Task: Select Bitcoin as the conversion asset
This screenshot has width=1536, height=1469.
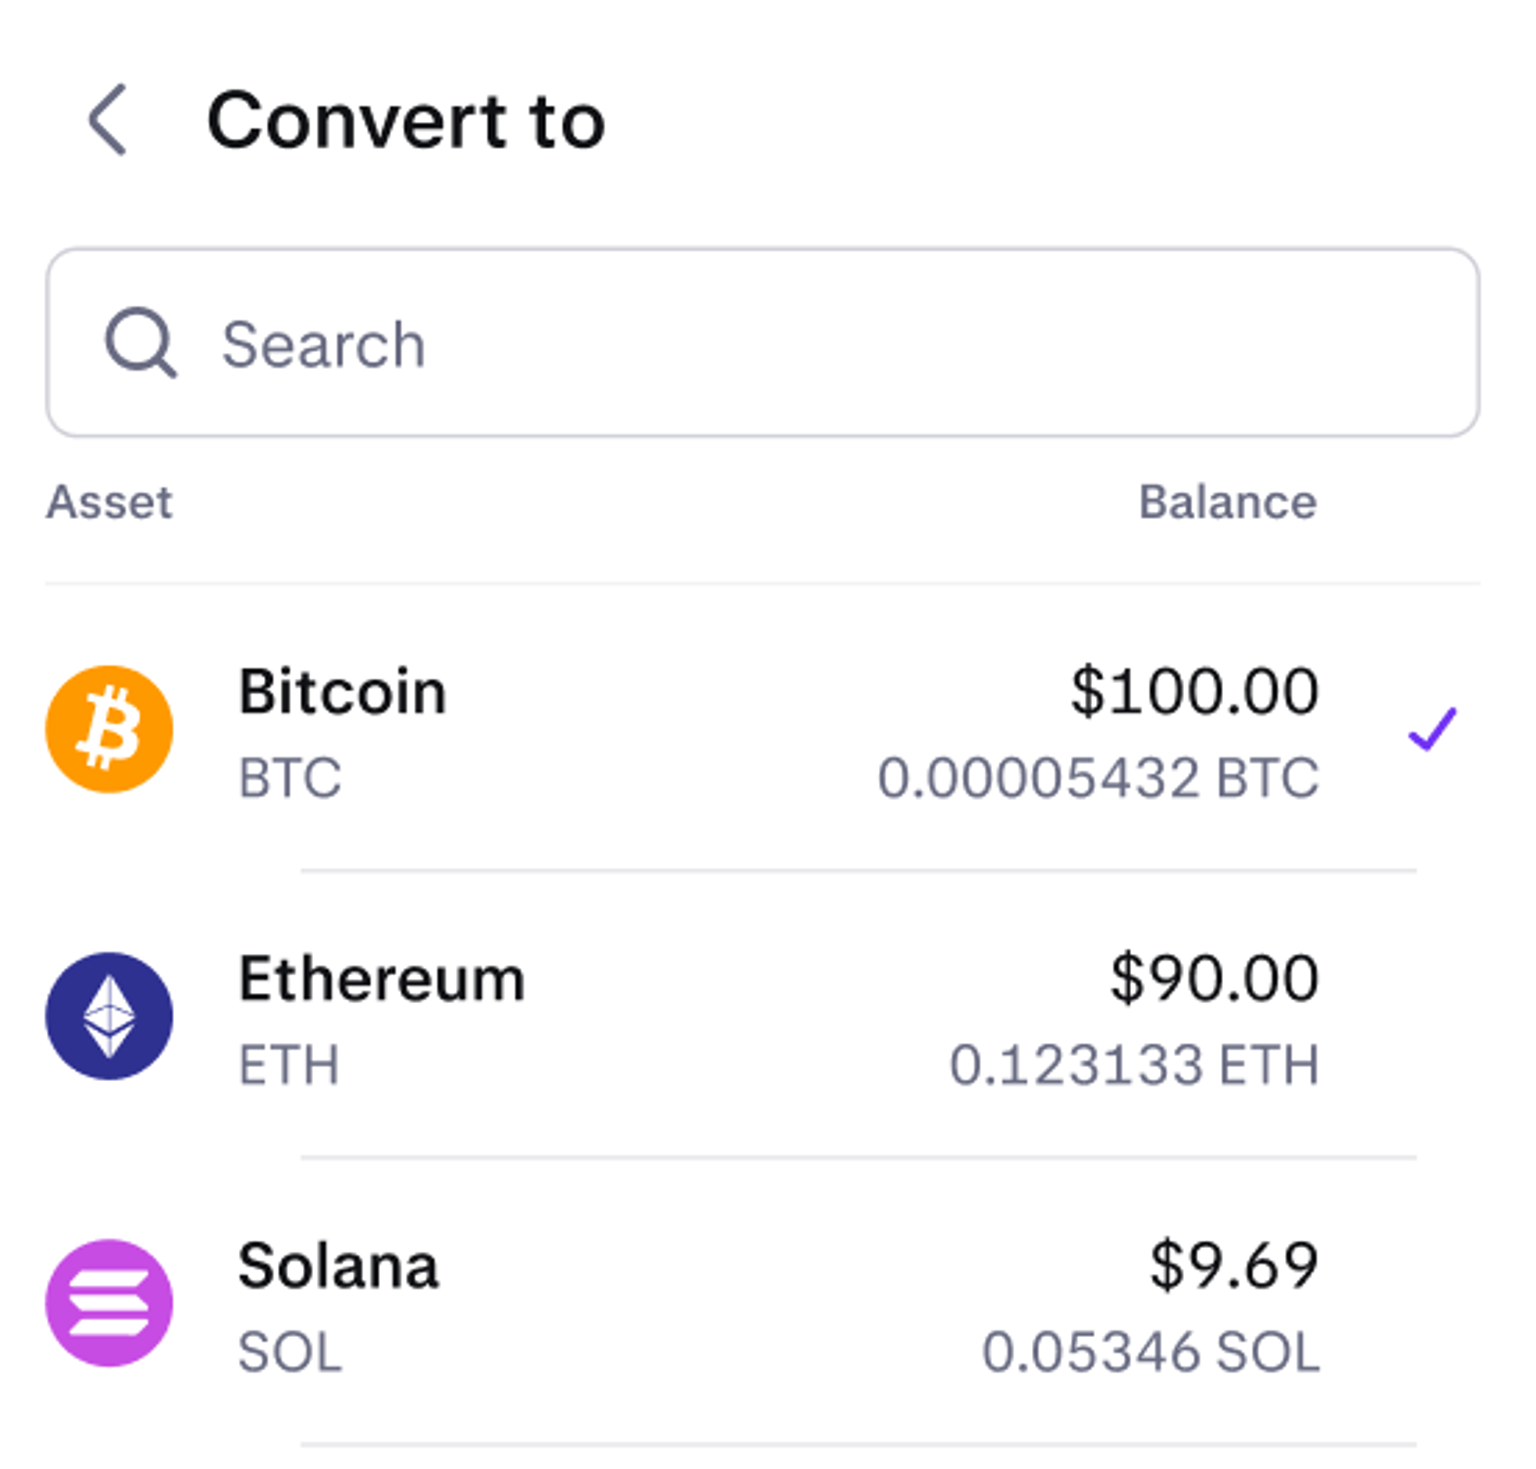Action: (x=342, y=692)
